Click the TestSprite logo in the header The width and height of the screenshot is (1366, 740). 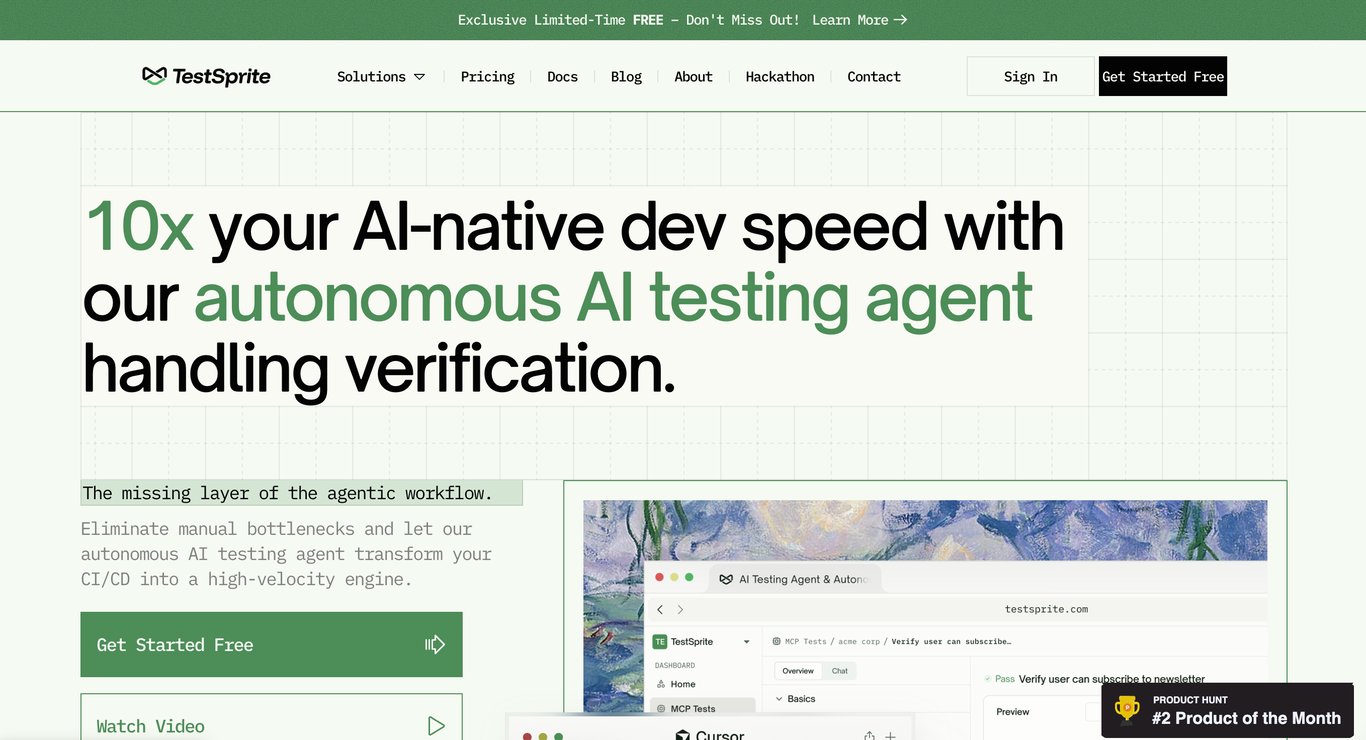coord(206,76)
